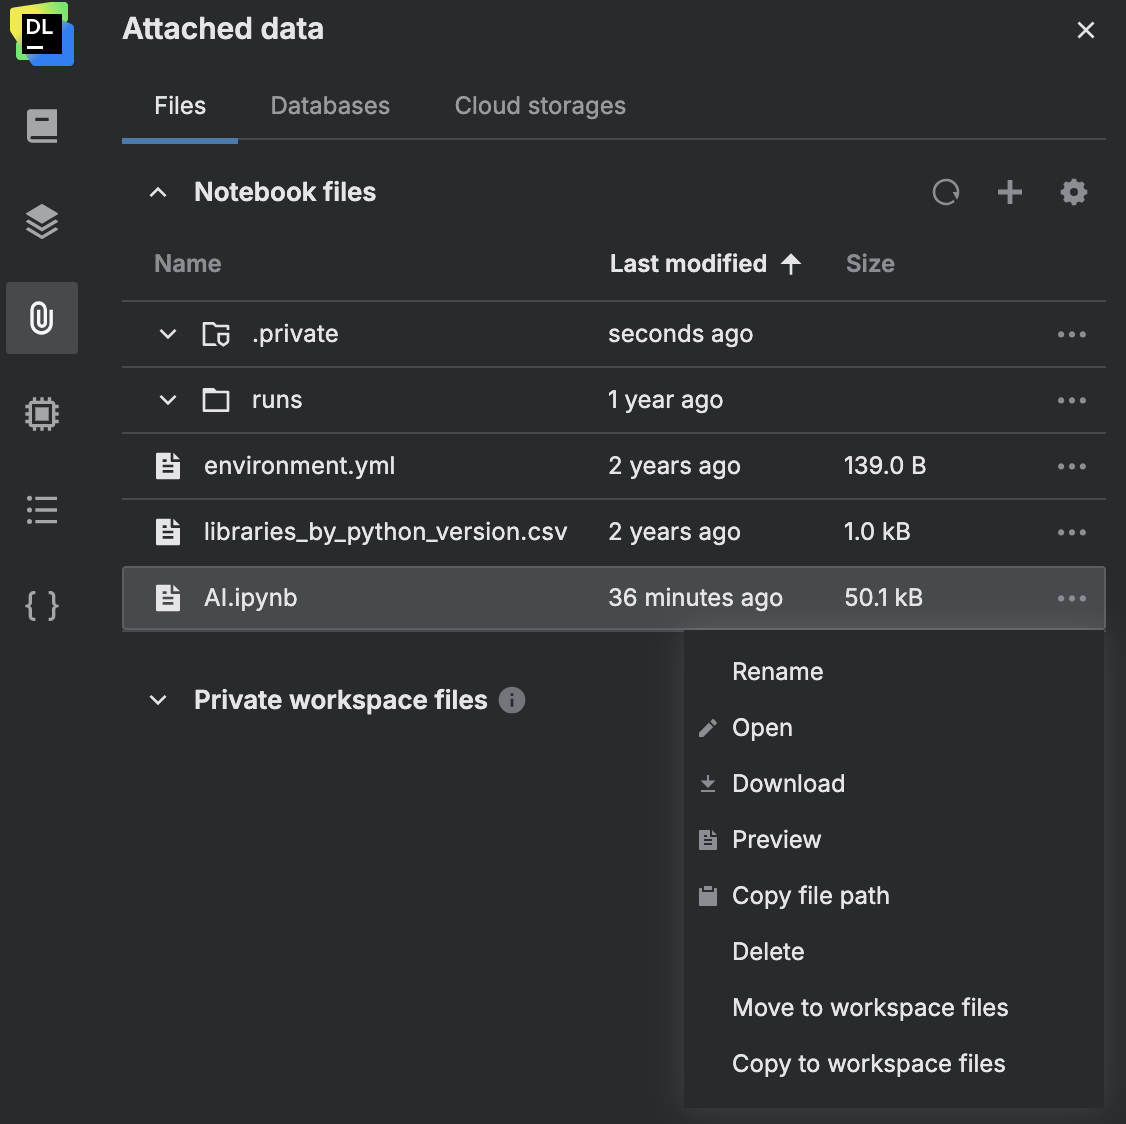Viewport: 1126px width, 1124px height.
Task: Click the variables viewer curly braces icon
Action: pyautogui.click(x=41, y=605)
